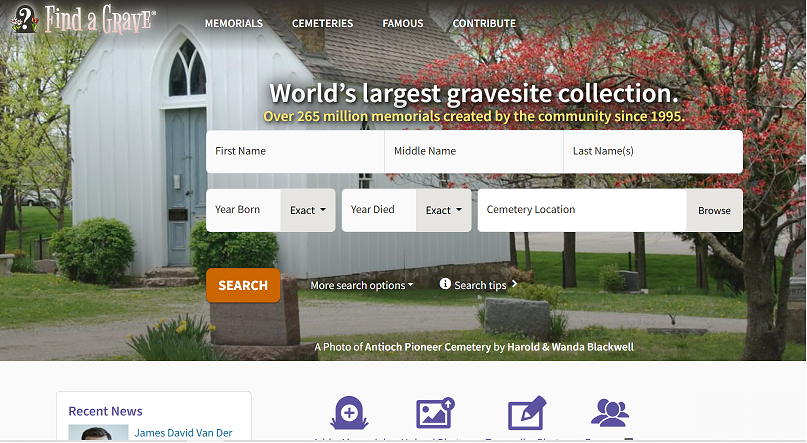
Task: Click the Forums people group icon
Action: (609, 413)
